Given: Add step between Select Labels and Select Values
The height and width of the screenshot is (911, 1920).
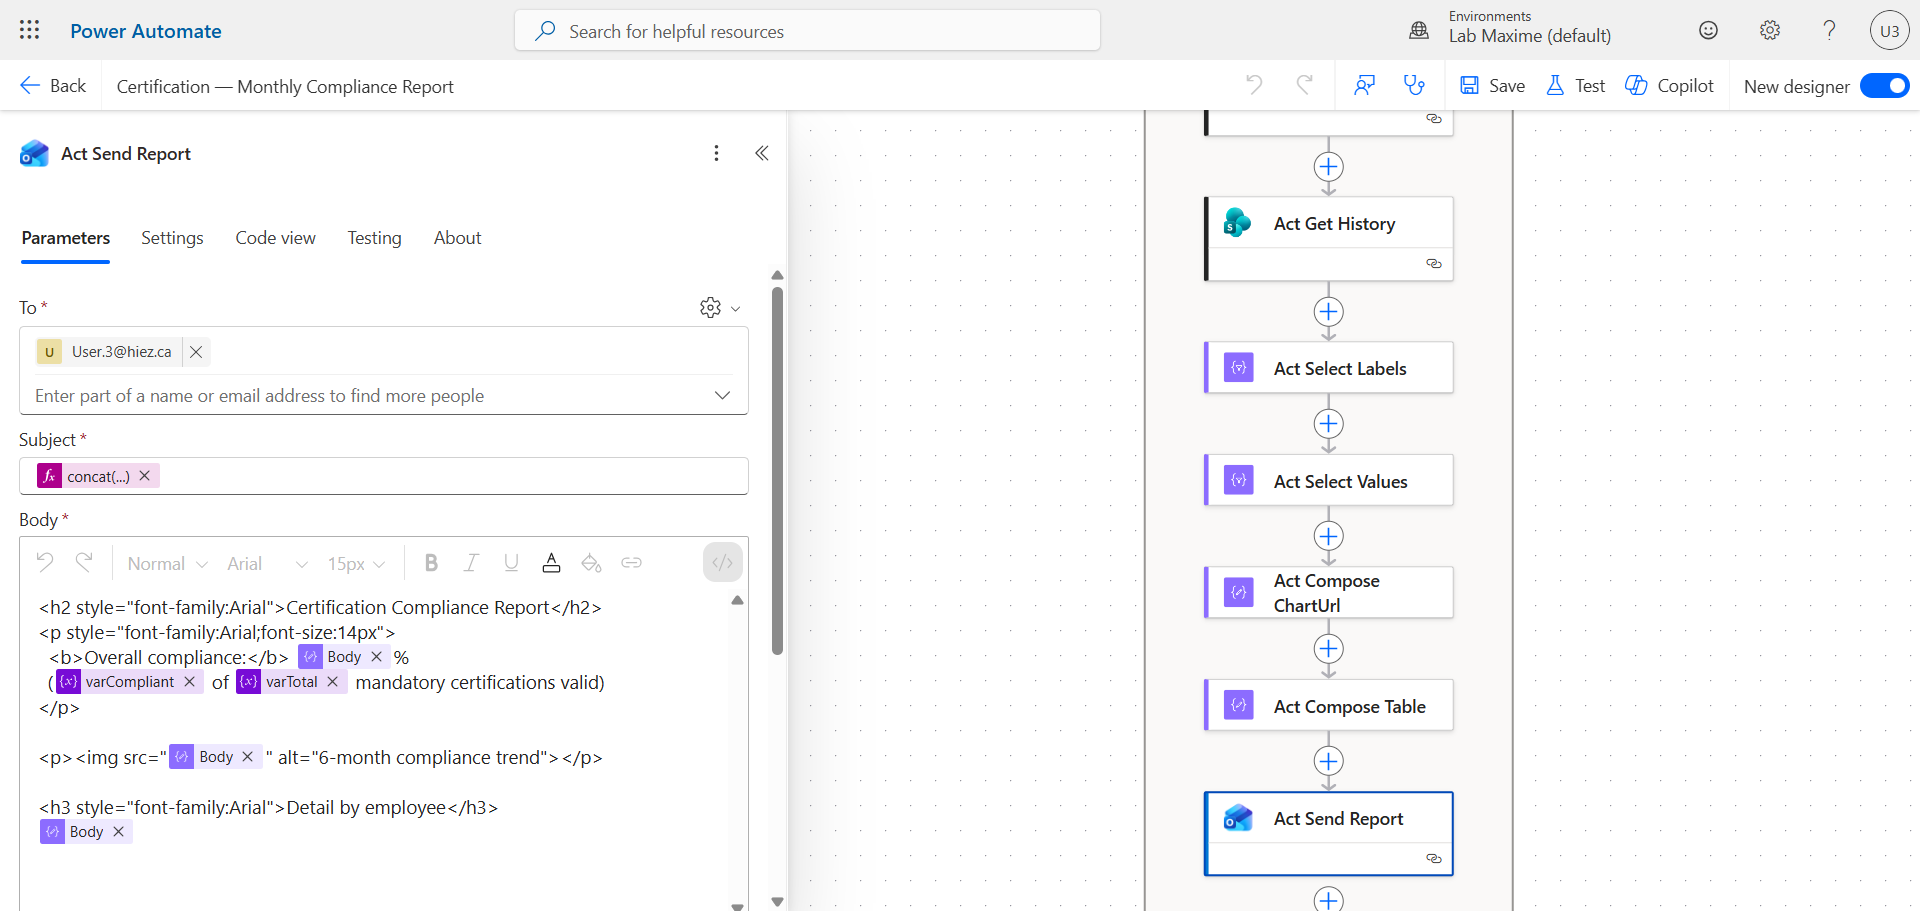Looking at the screenshot, I should (x=1328, y=424).
